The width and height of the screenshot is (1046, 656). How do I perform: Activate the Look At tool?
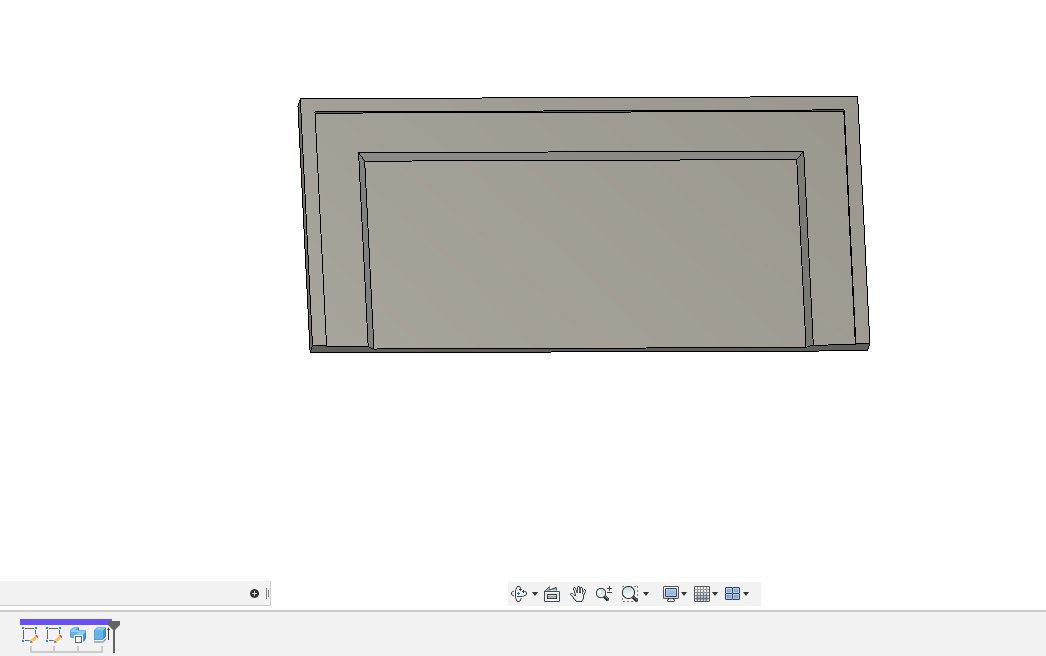552,594
